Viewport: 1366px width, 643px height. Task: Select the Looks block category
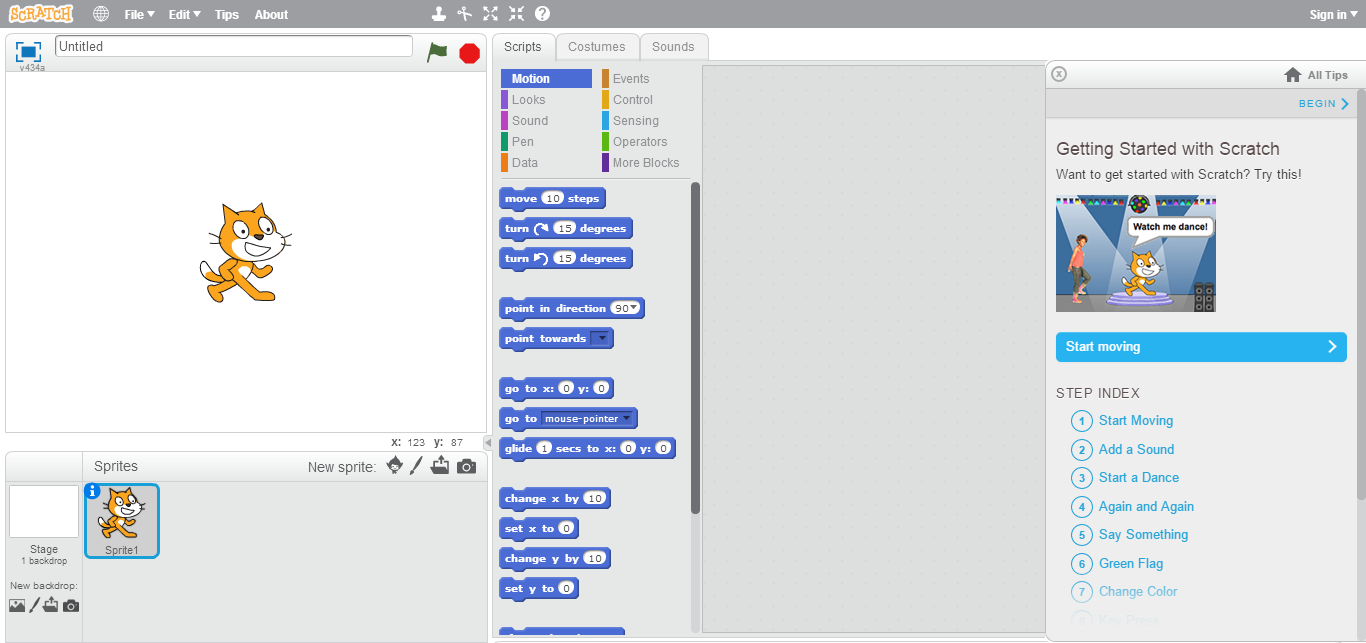pos(546,100)
